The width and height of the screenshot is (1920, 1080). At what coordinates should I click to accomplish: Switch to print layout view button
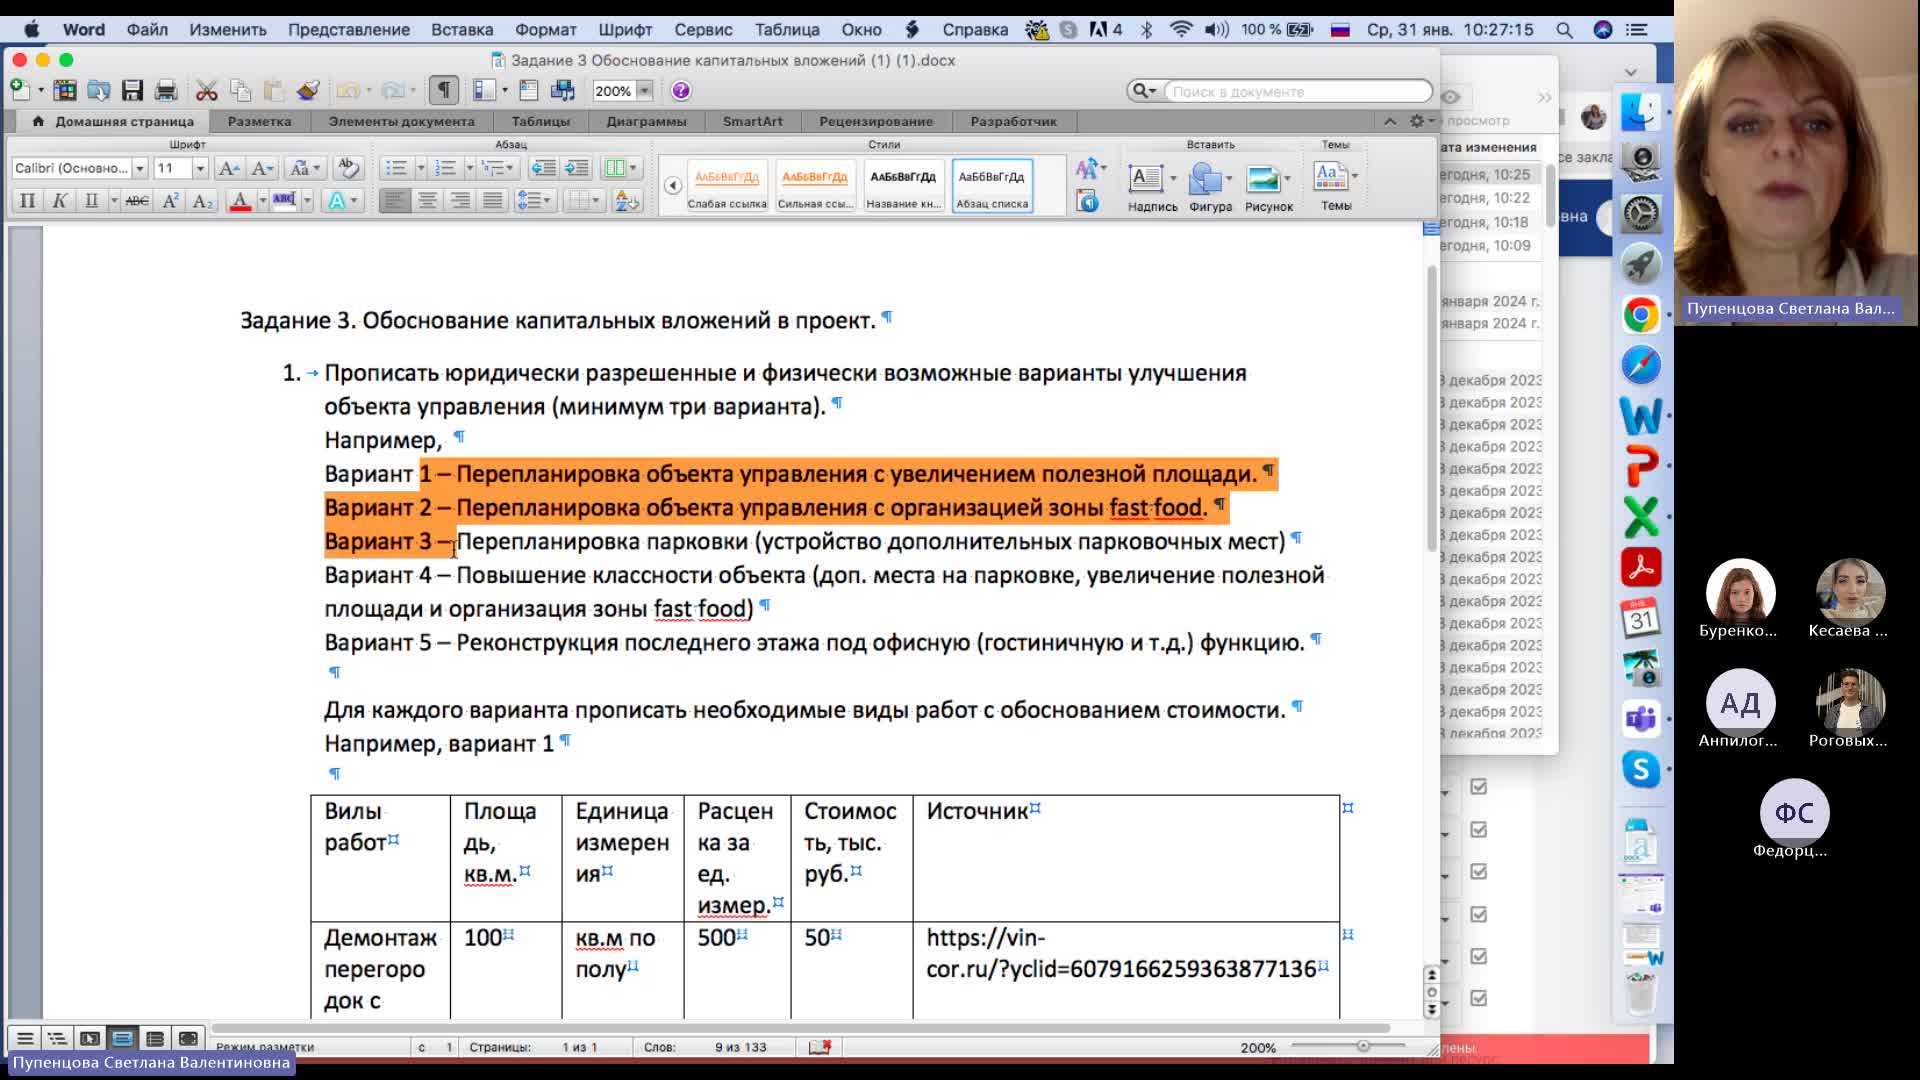pos(122,1038)
